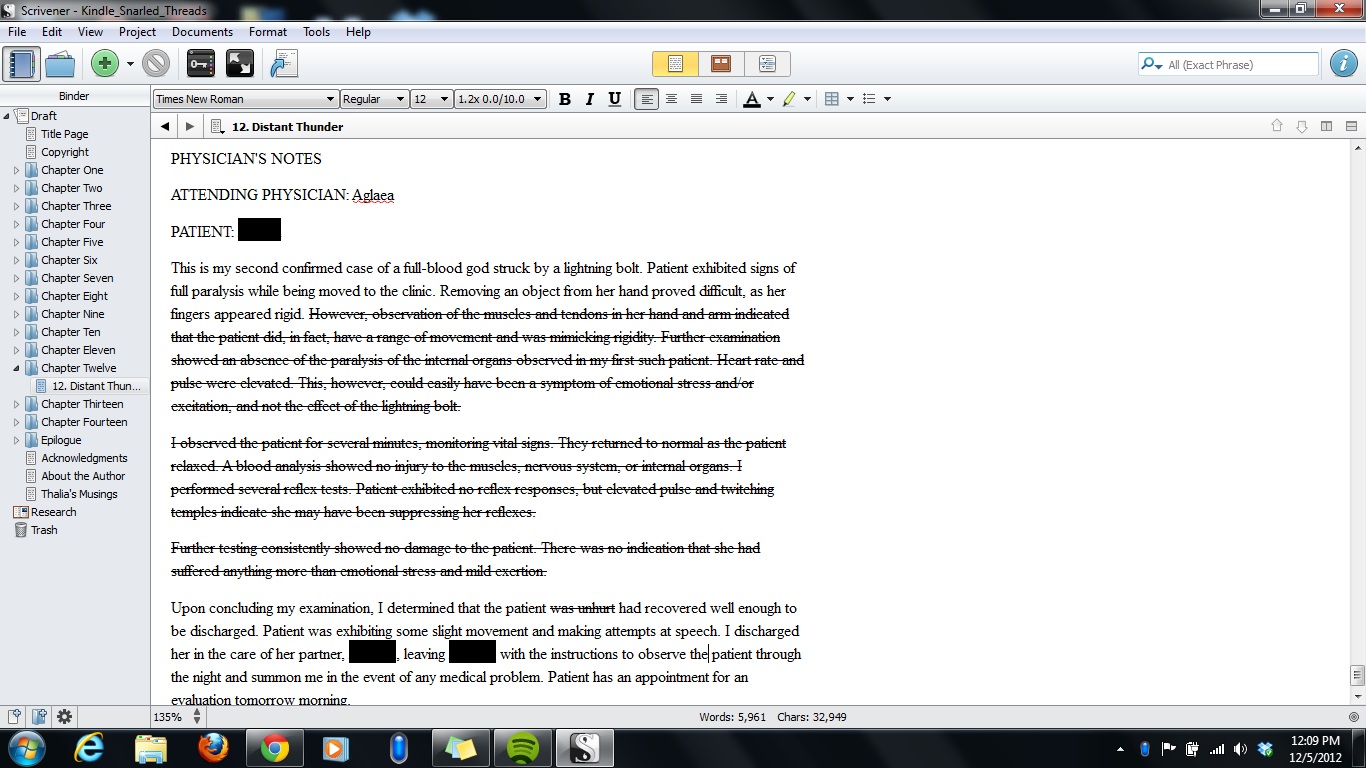Toggle bold formatting
The image size is (1366, 768).
(x=565, y=99)
